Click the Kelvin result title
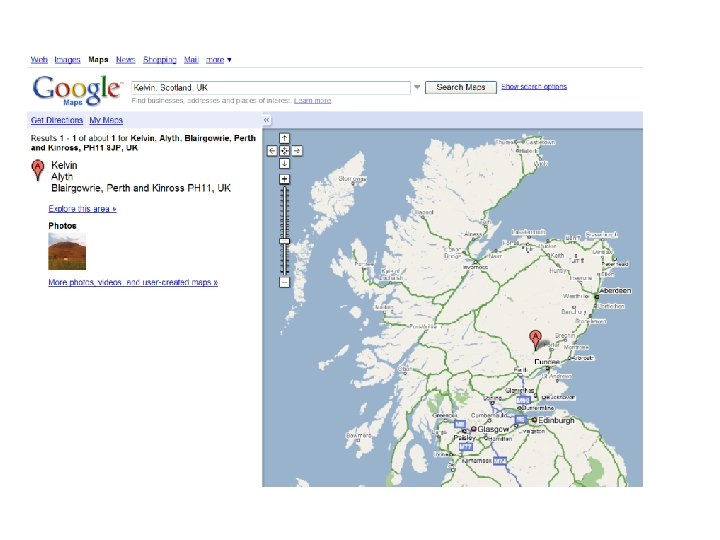The image size is (720, 540). (x=64, y=165)
